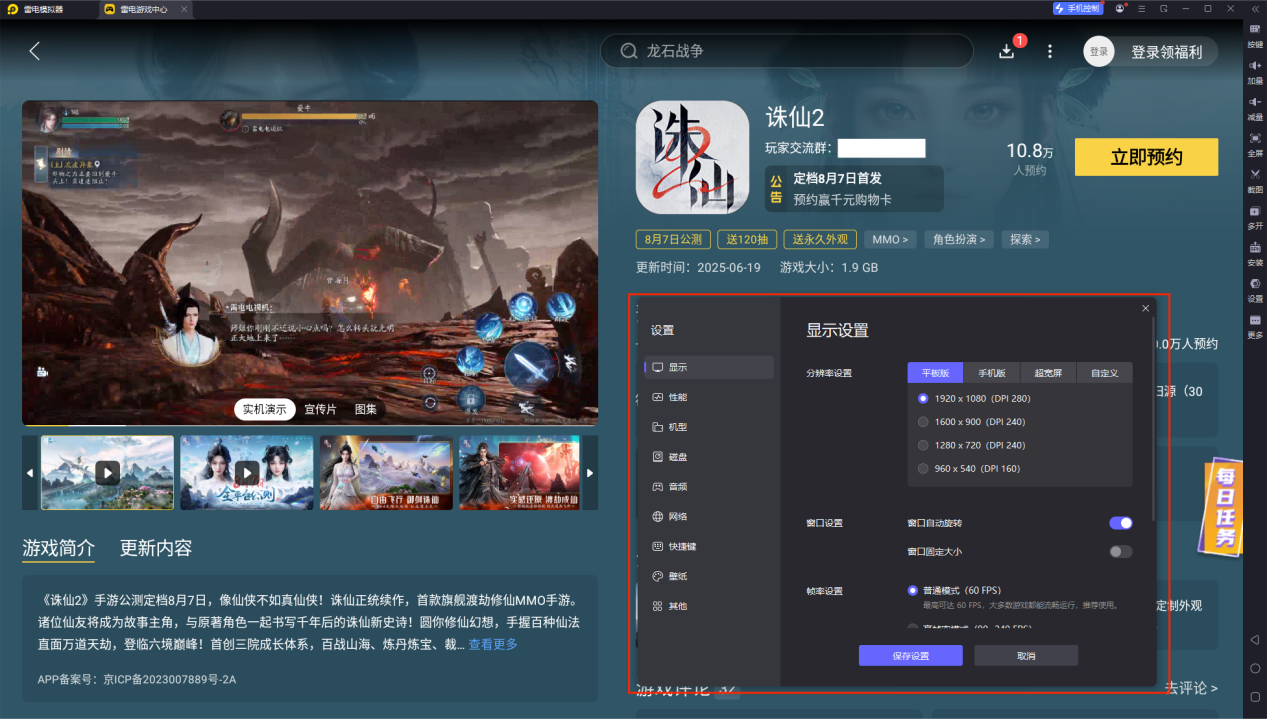
Task: Open 网络 settings section
Action: [709, 517]
